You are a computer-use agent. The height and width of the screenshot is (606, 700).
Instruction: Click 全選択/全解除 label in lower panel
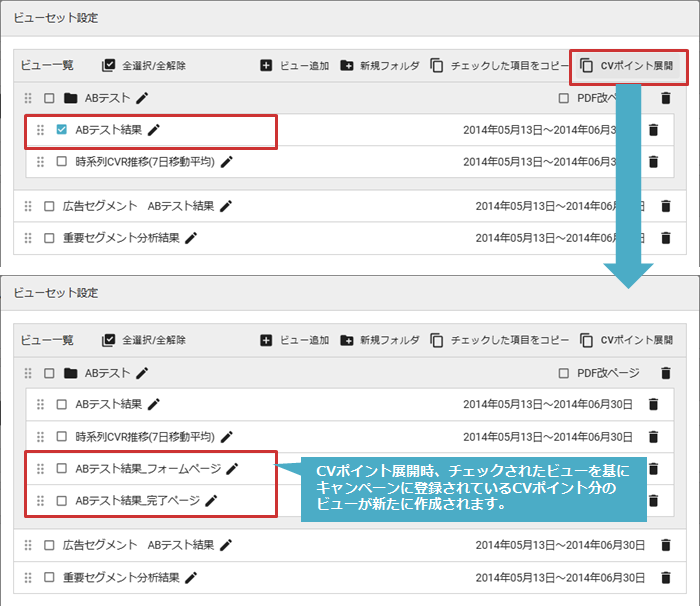coord(154,340)
